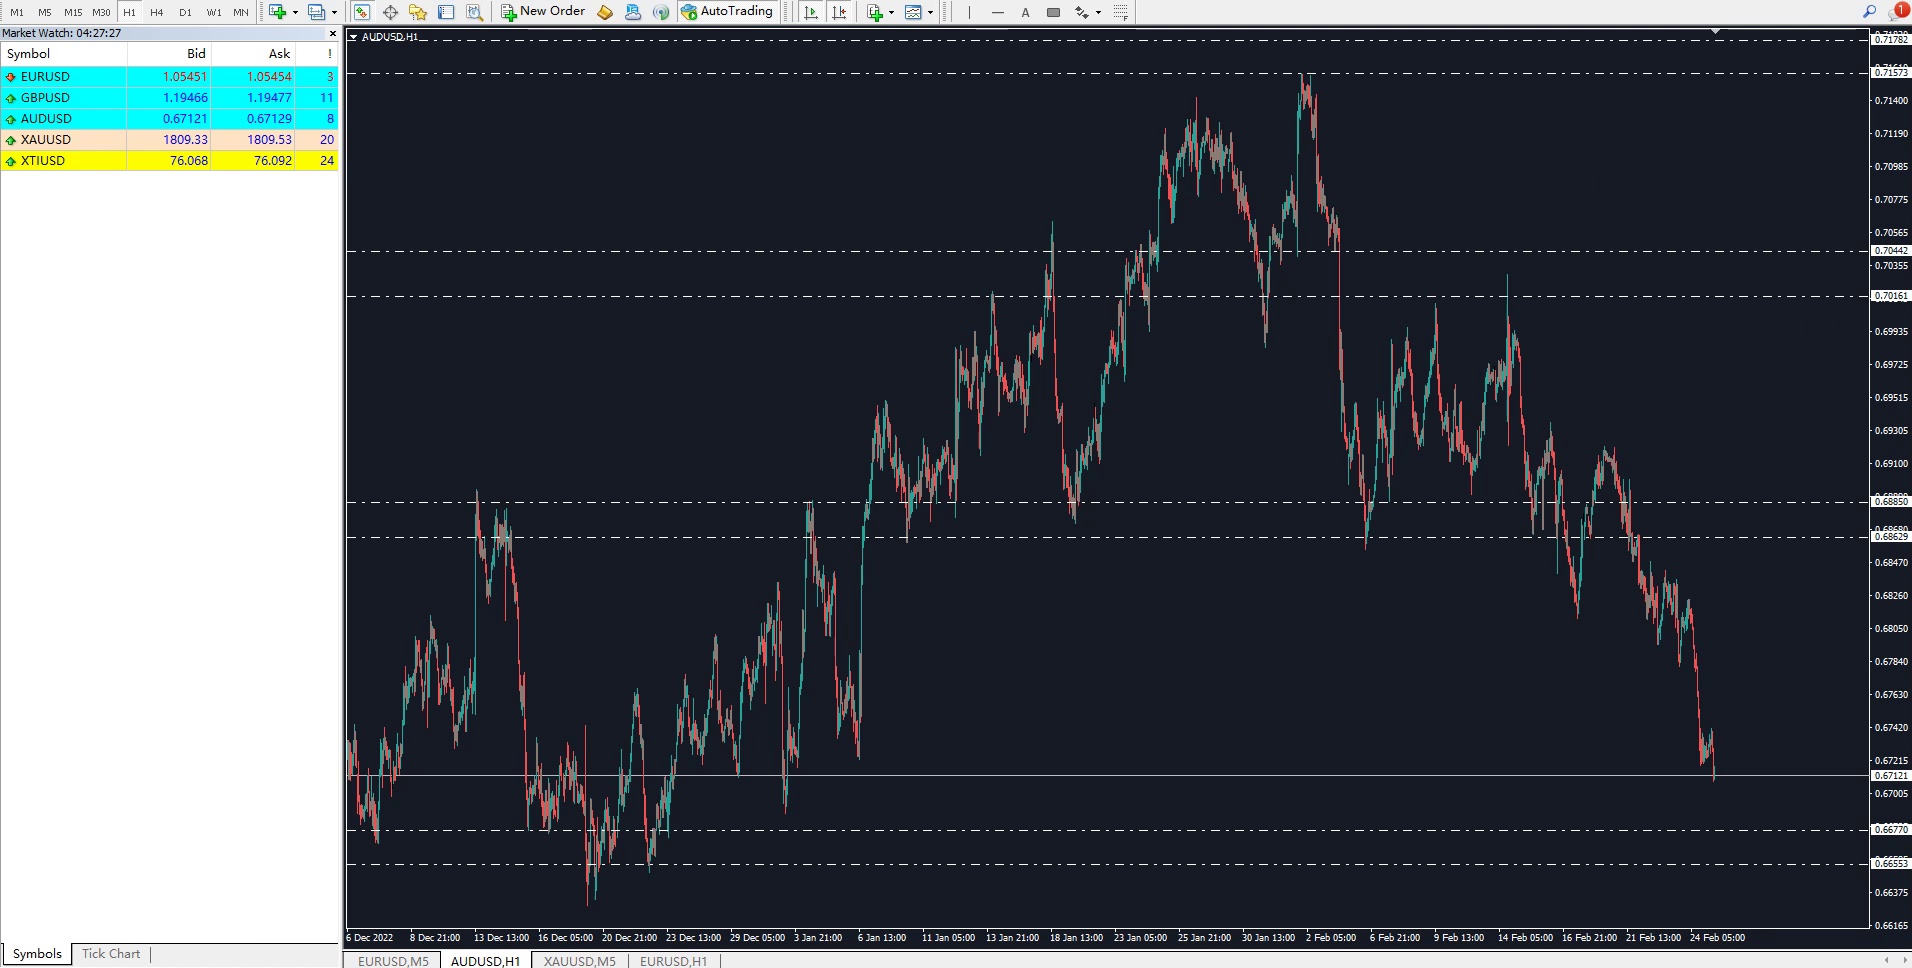The image size is (1912, 968).
Task: Open the EURUSD,H1 chart tab
Action: (674, 961)
